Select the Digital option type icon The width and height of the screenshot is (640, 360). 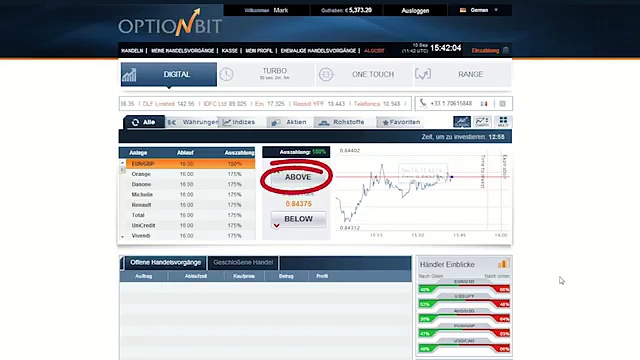129,75
